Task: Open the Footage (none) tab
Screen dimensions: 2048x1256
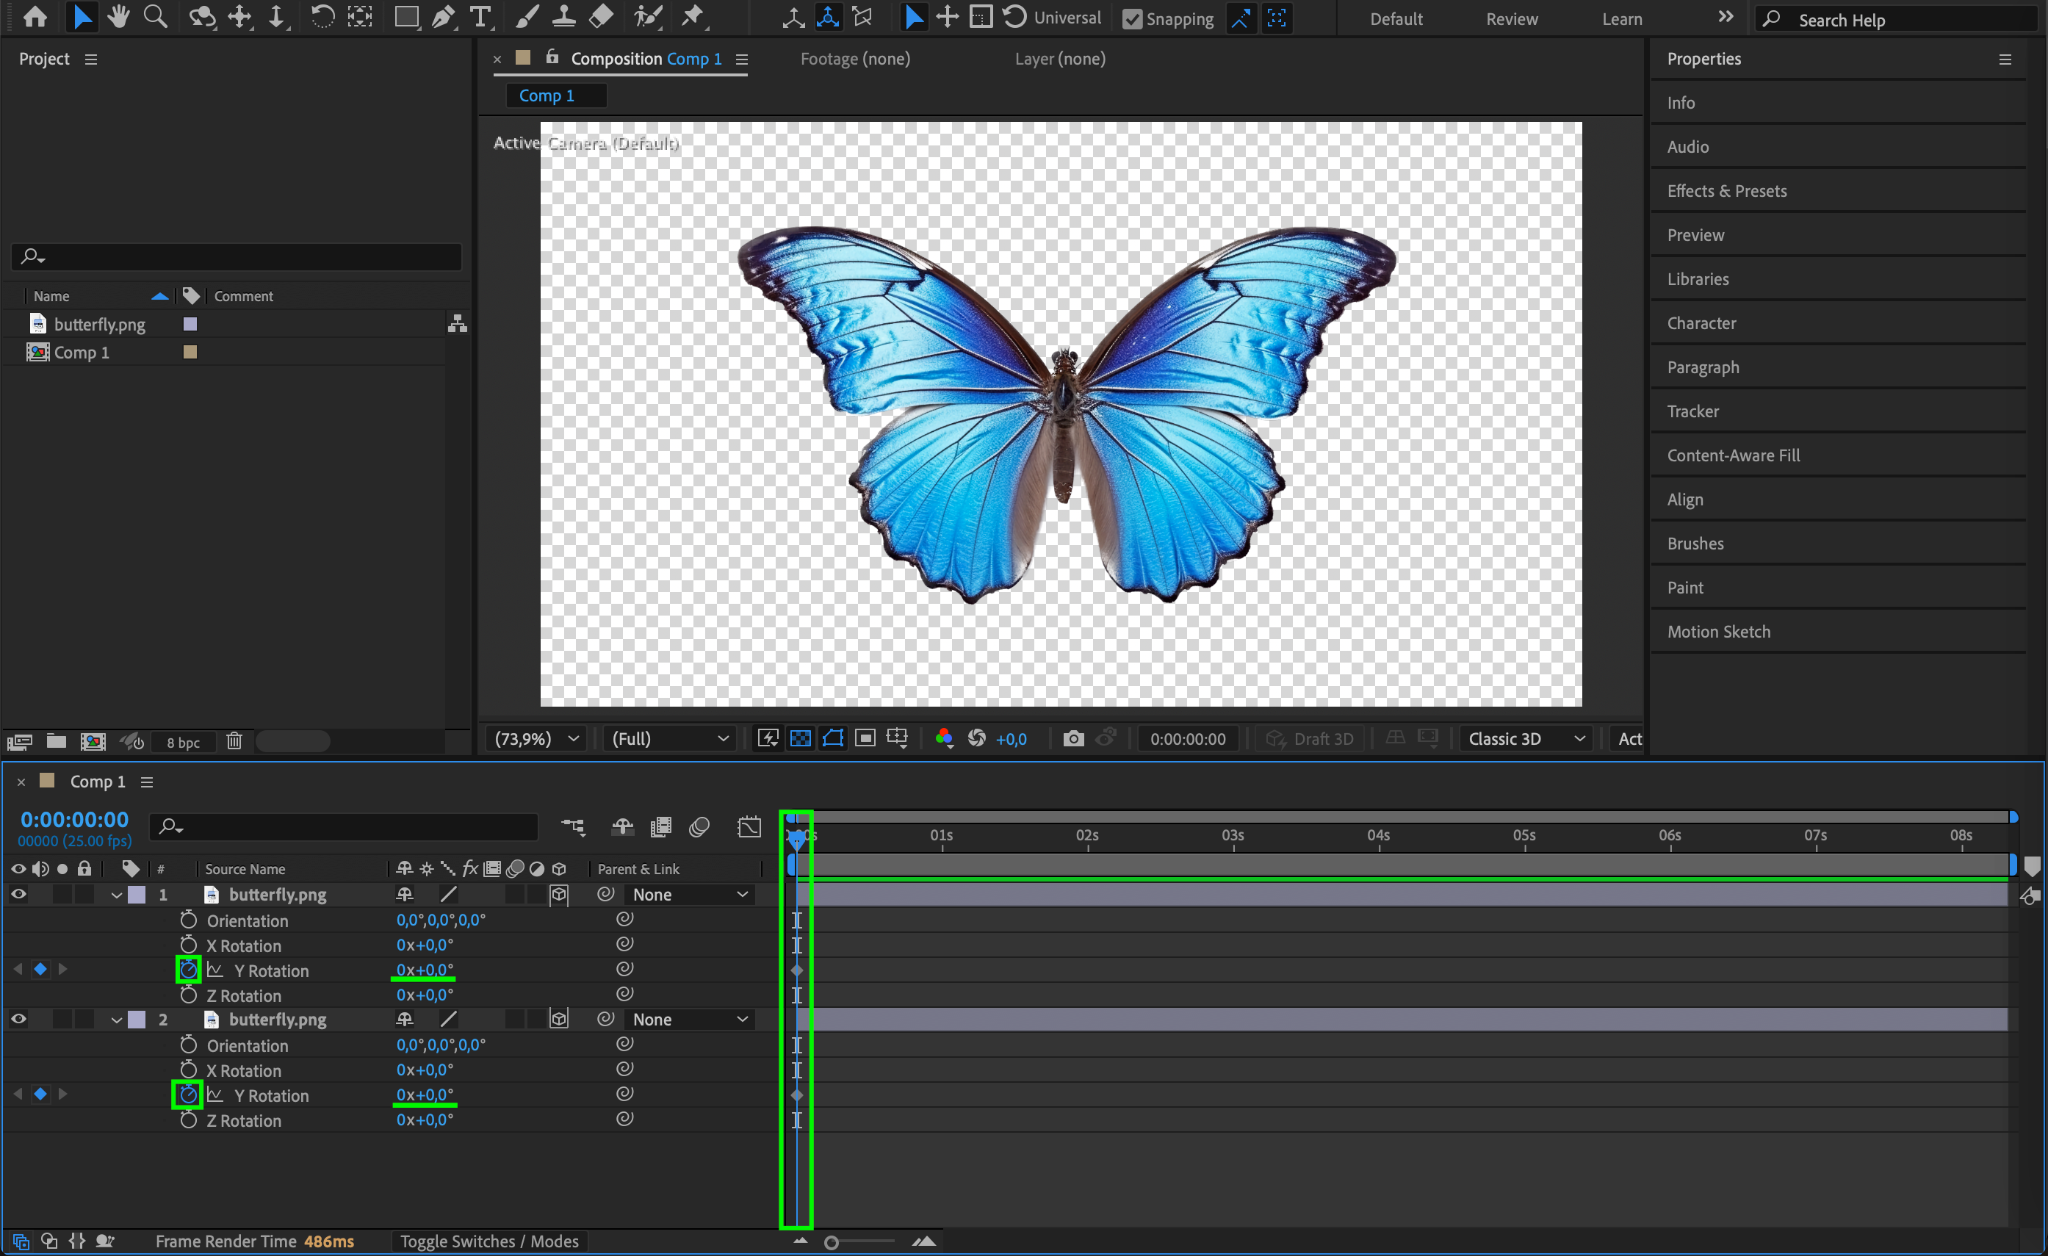Action: click(x=855, y=59)
